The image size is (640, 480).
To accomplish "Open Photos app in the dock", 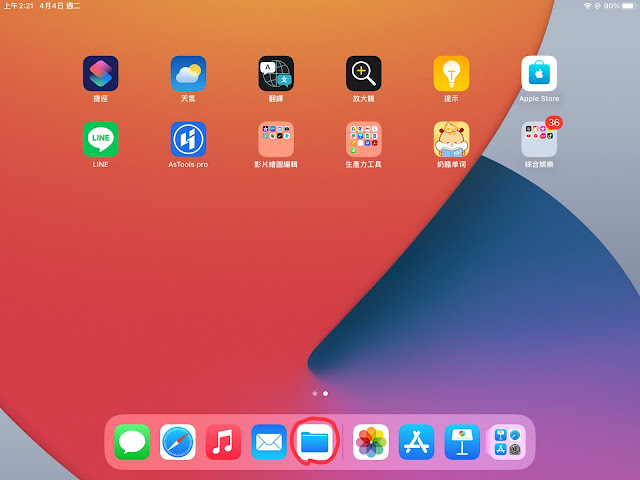I will point(371,442).
